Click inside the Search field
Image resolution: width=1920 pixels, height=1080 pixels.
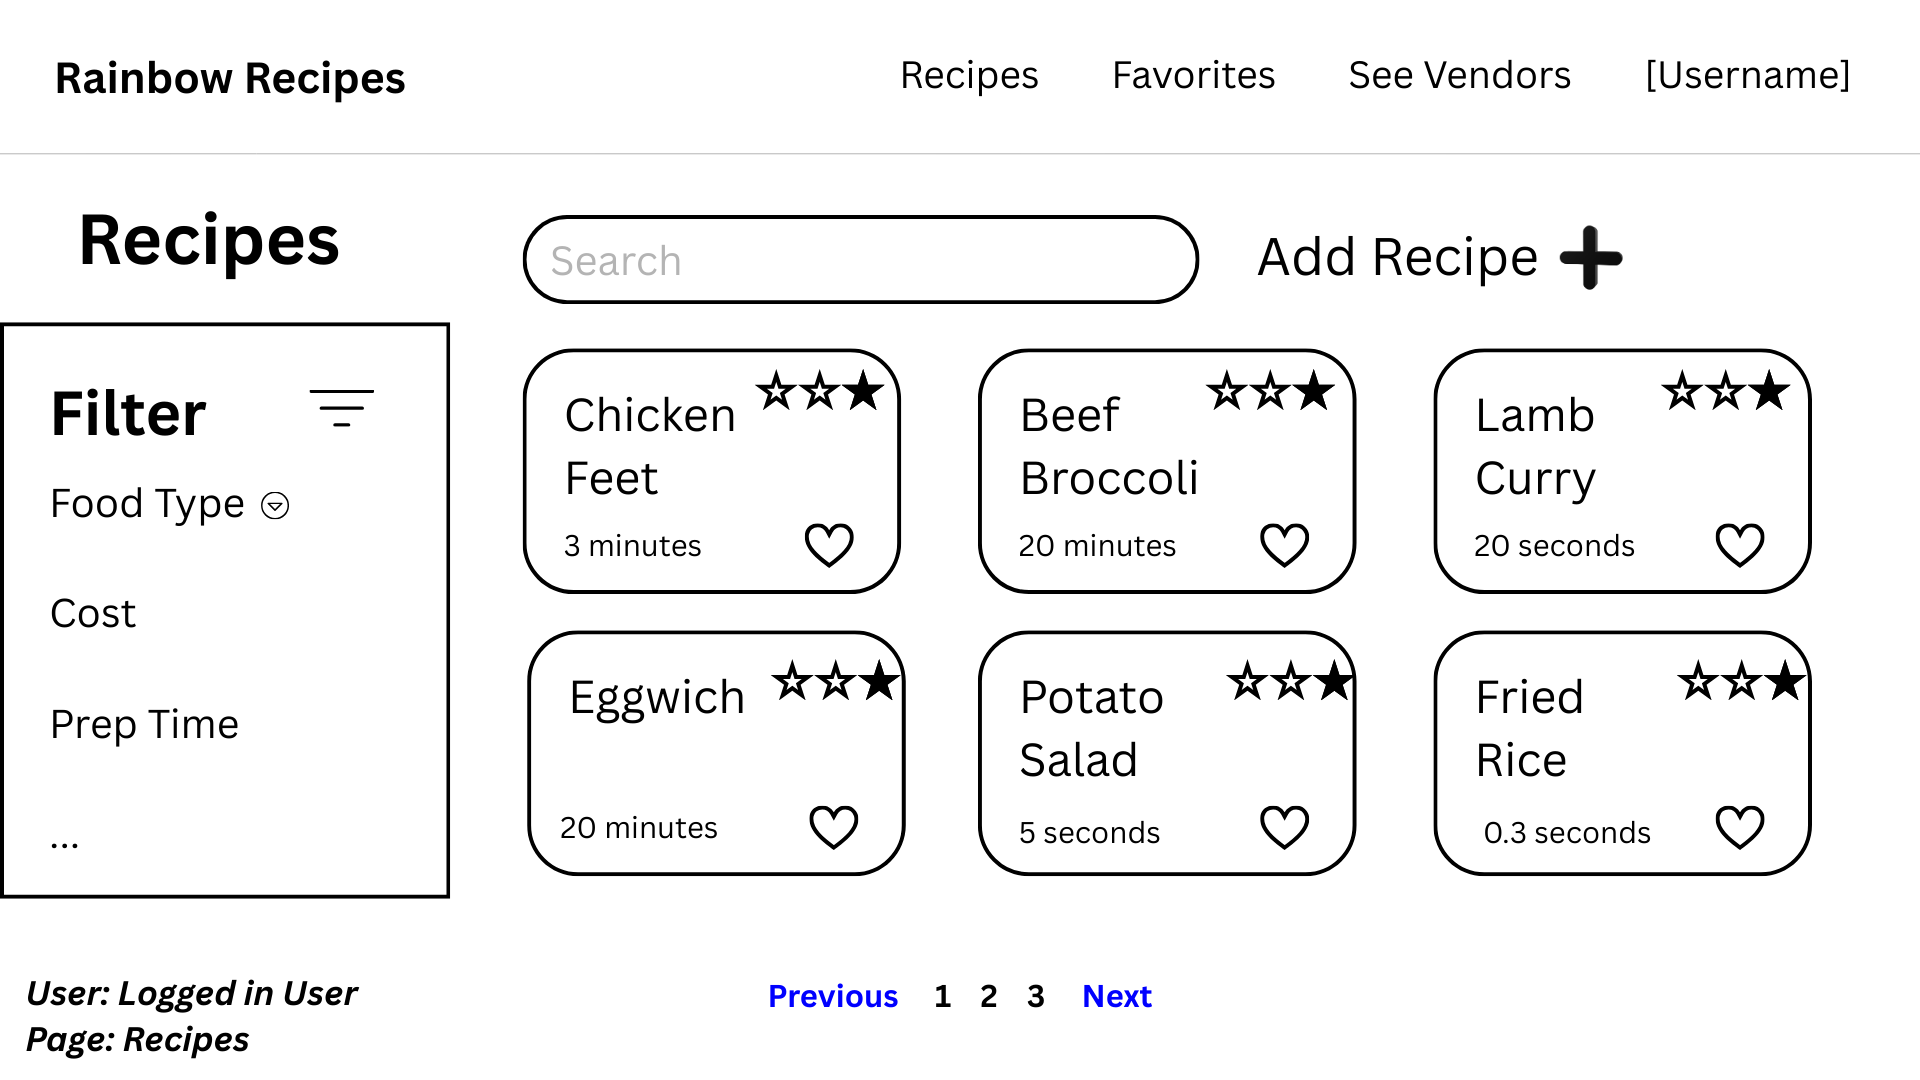coord(860,260)
